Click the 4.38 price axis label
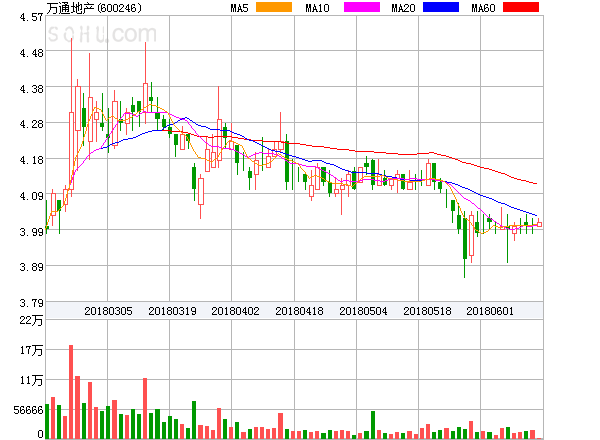Screen dimensions: 600x440 pos(32,89)
